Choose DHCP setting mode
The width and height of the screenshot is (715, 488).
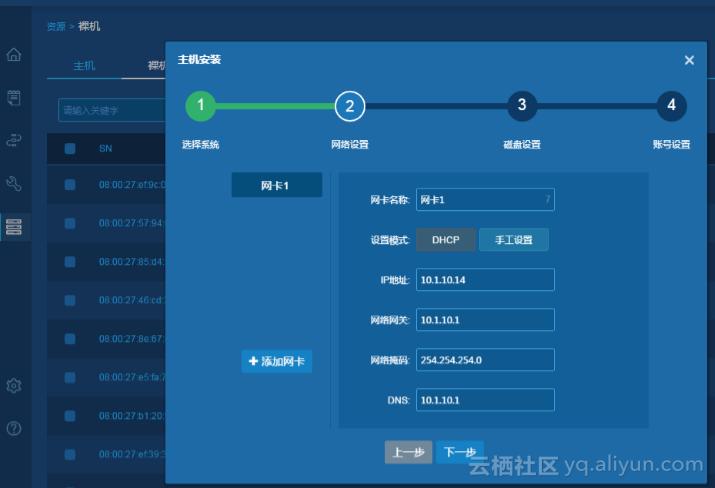point(446,240)
